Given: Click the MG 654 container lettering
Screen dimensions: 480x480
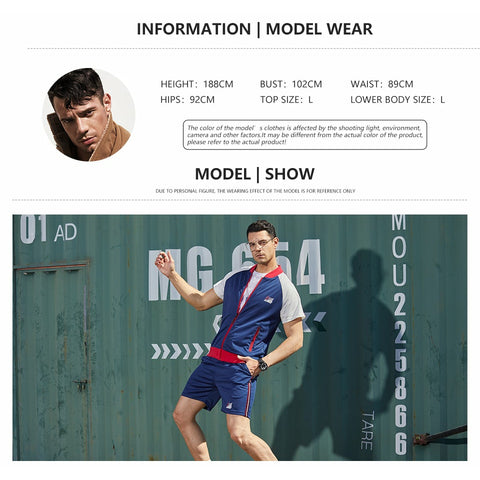Looking at the screenshot, I should (x=236, y=270).
